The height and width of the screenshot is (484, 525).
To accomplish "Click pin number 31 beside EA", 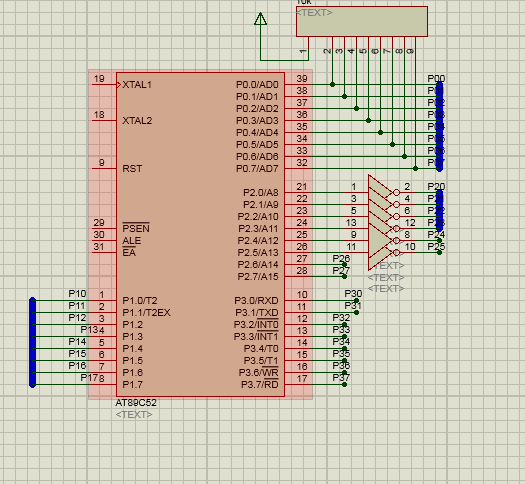I will (x=99, y=247).
